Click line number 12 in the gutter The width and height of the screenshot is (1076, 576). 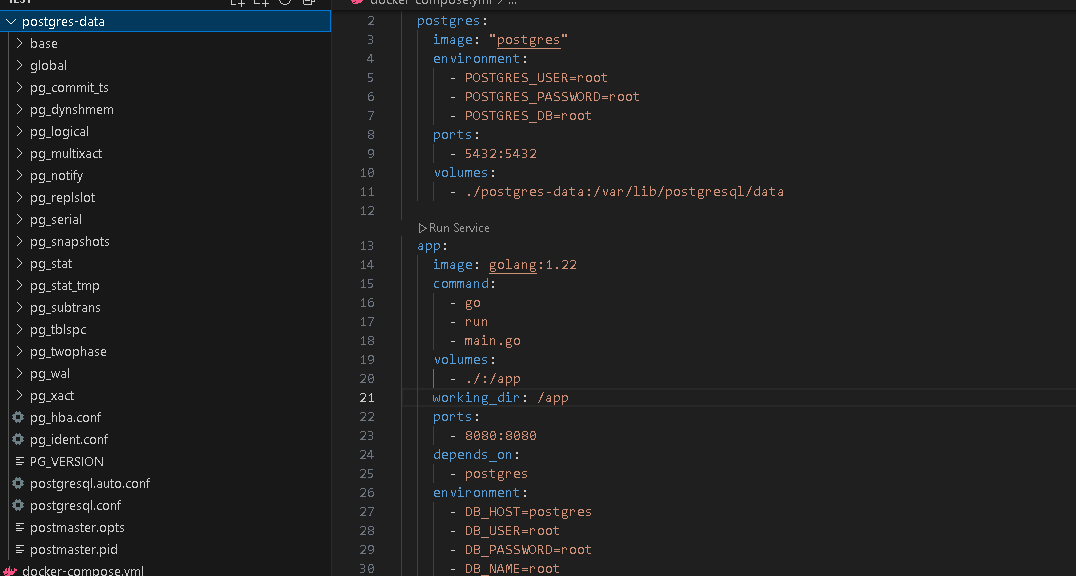point(367,211)
